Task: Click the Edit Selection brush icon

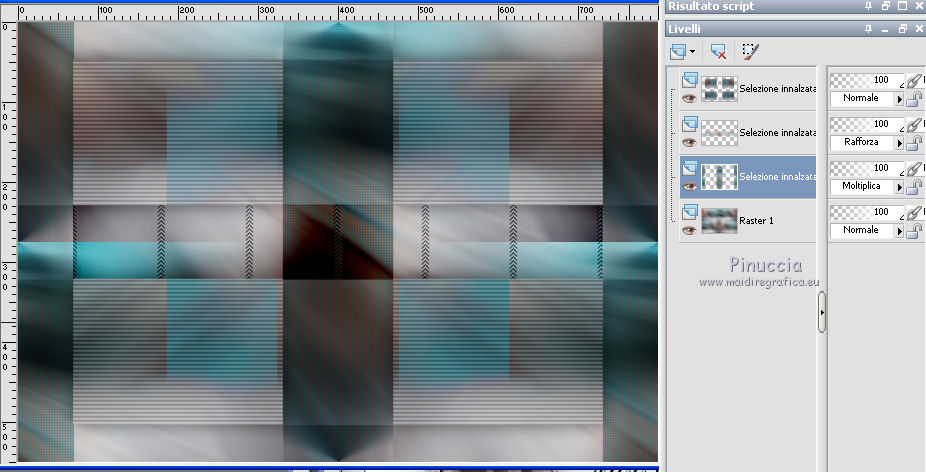Action: coord(750,51)
